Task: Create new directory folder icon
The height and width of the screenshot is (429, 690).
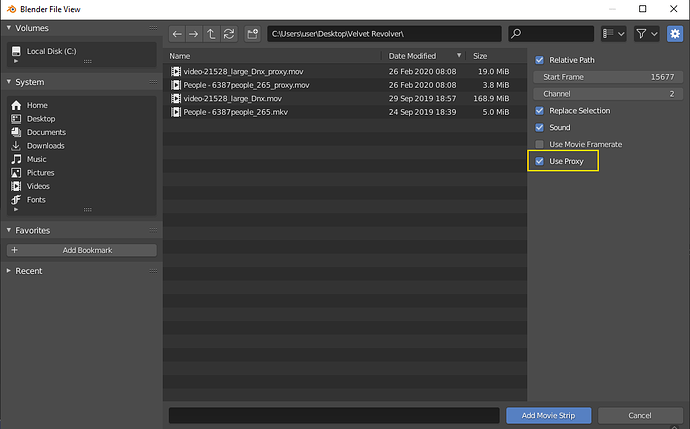Action: 253,34
